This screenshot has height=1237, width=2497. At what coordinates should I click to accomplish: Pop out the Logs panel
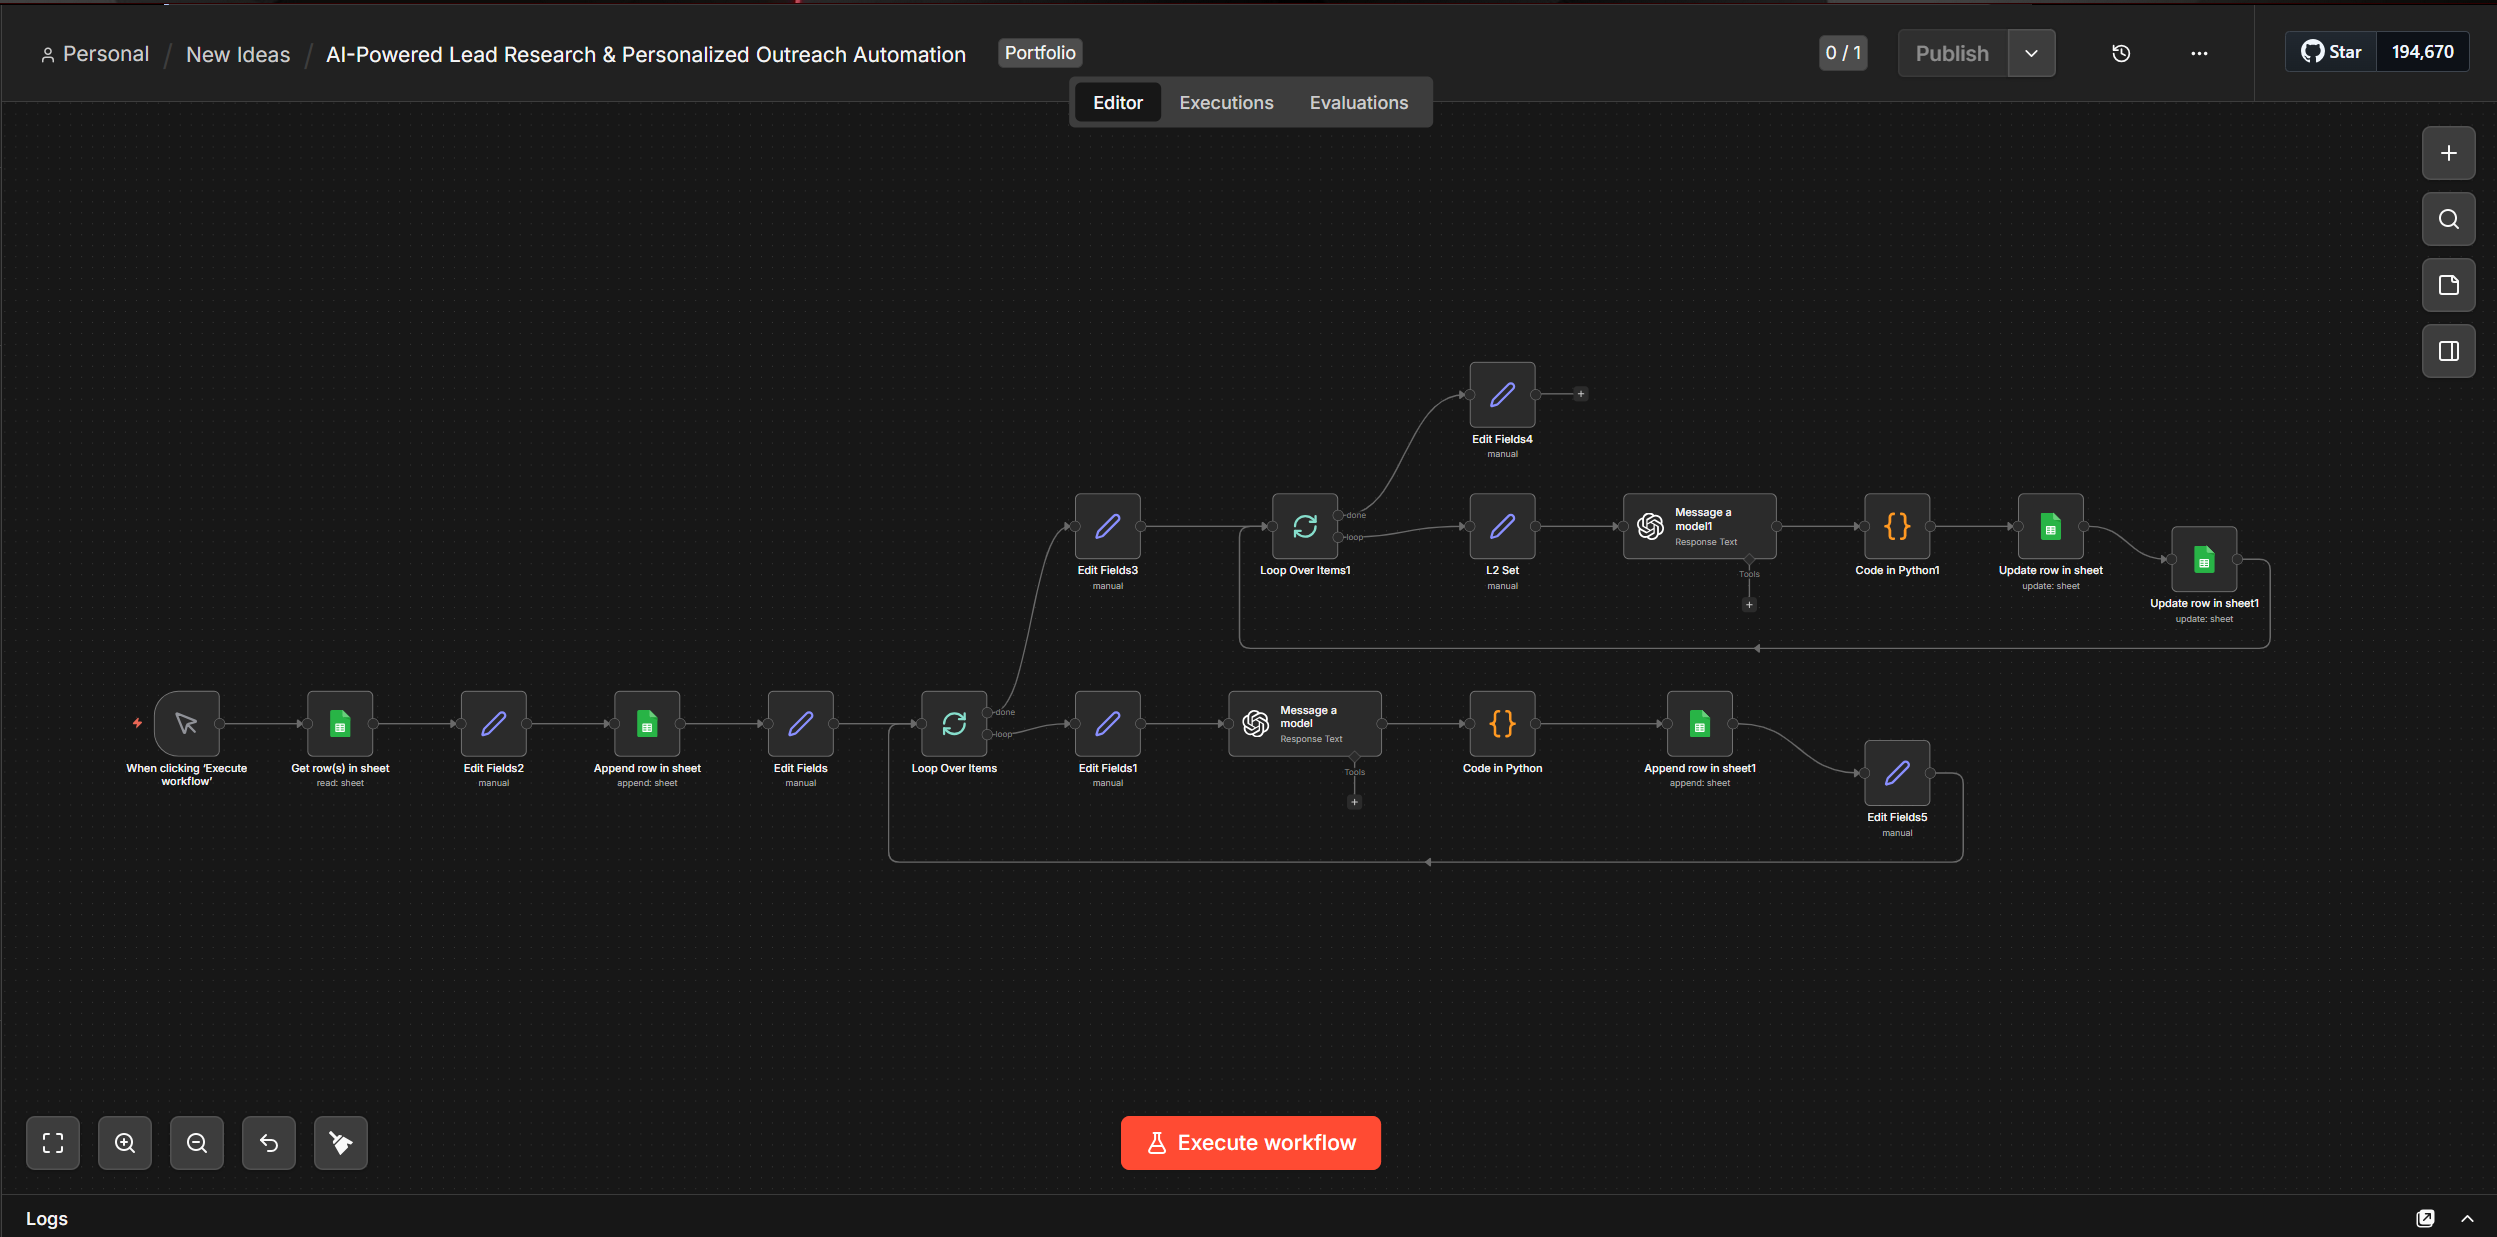point(2425,1218)
